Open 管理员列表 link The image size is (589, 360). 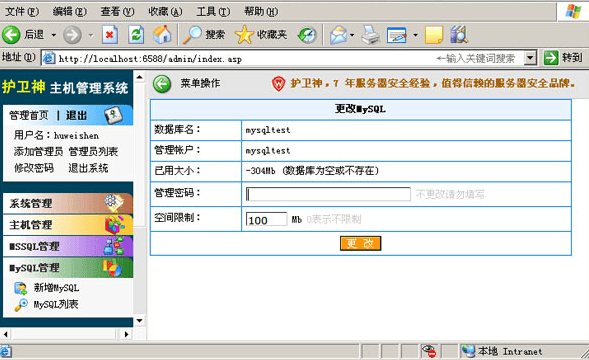[x=93, y=151]
